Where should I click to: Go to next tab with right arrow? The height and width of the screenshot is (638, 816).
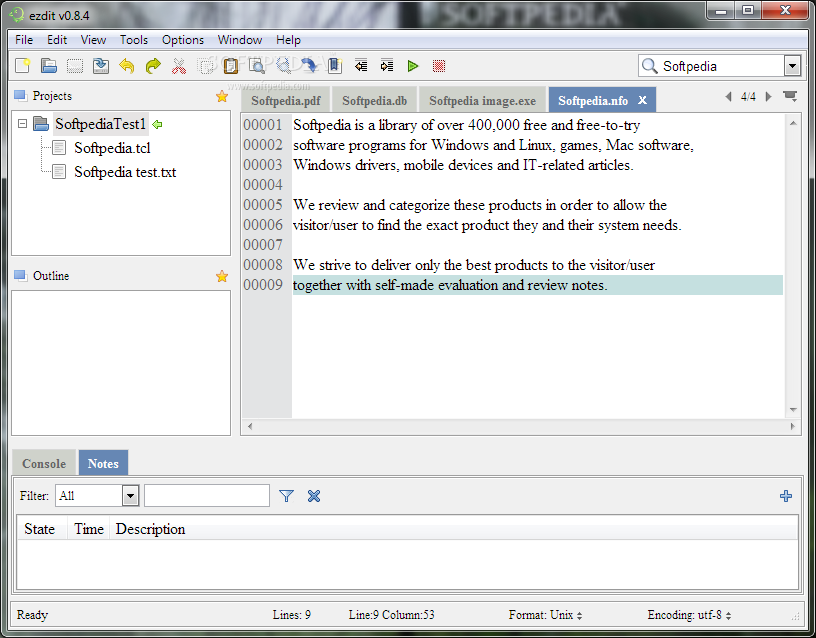point(768,96)
